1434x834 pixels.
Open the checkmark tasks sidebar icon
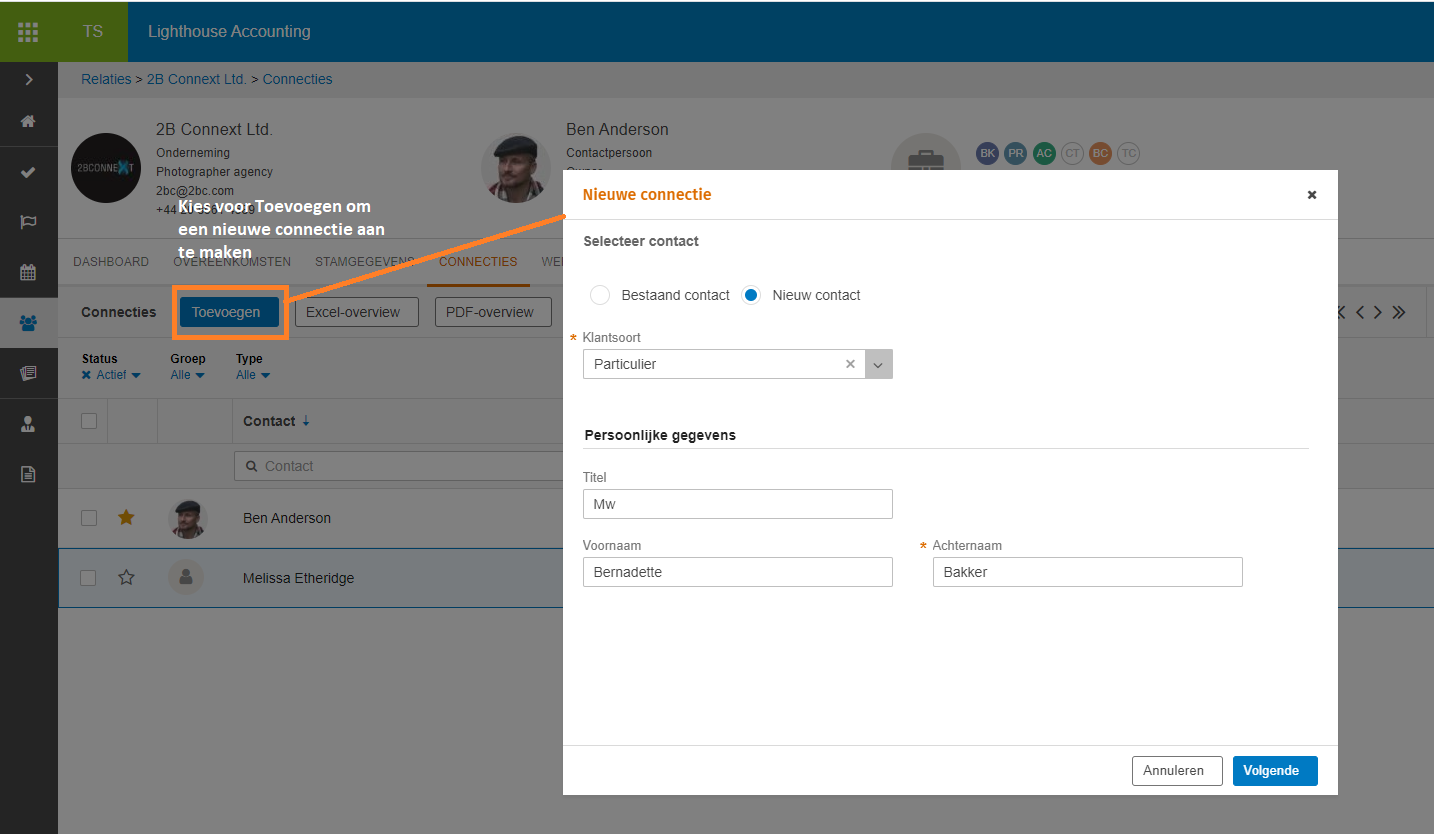pos(28,172)
